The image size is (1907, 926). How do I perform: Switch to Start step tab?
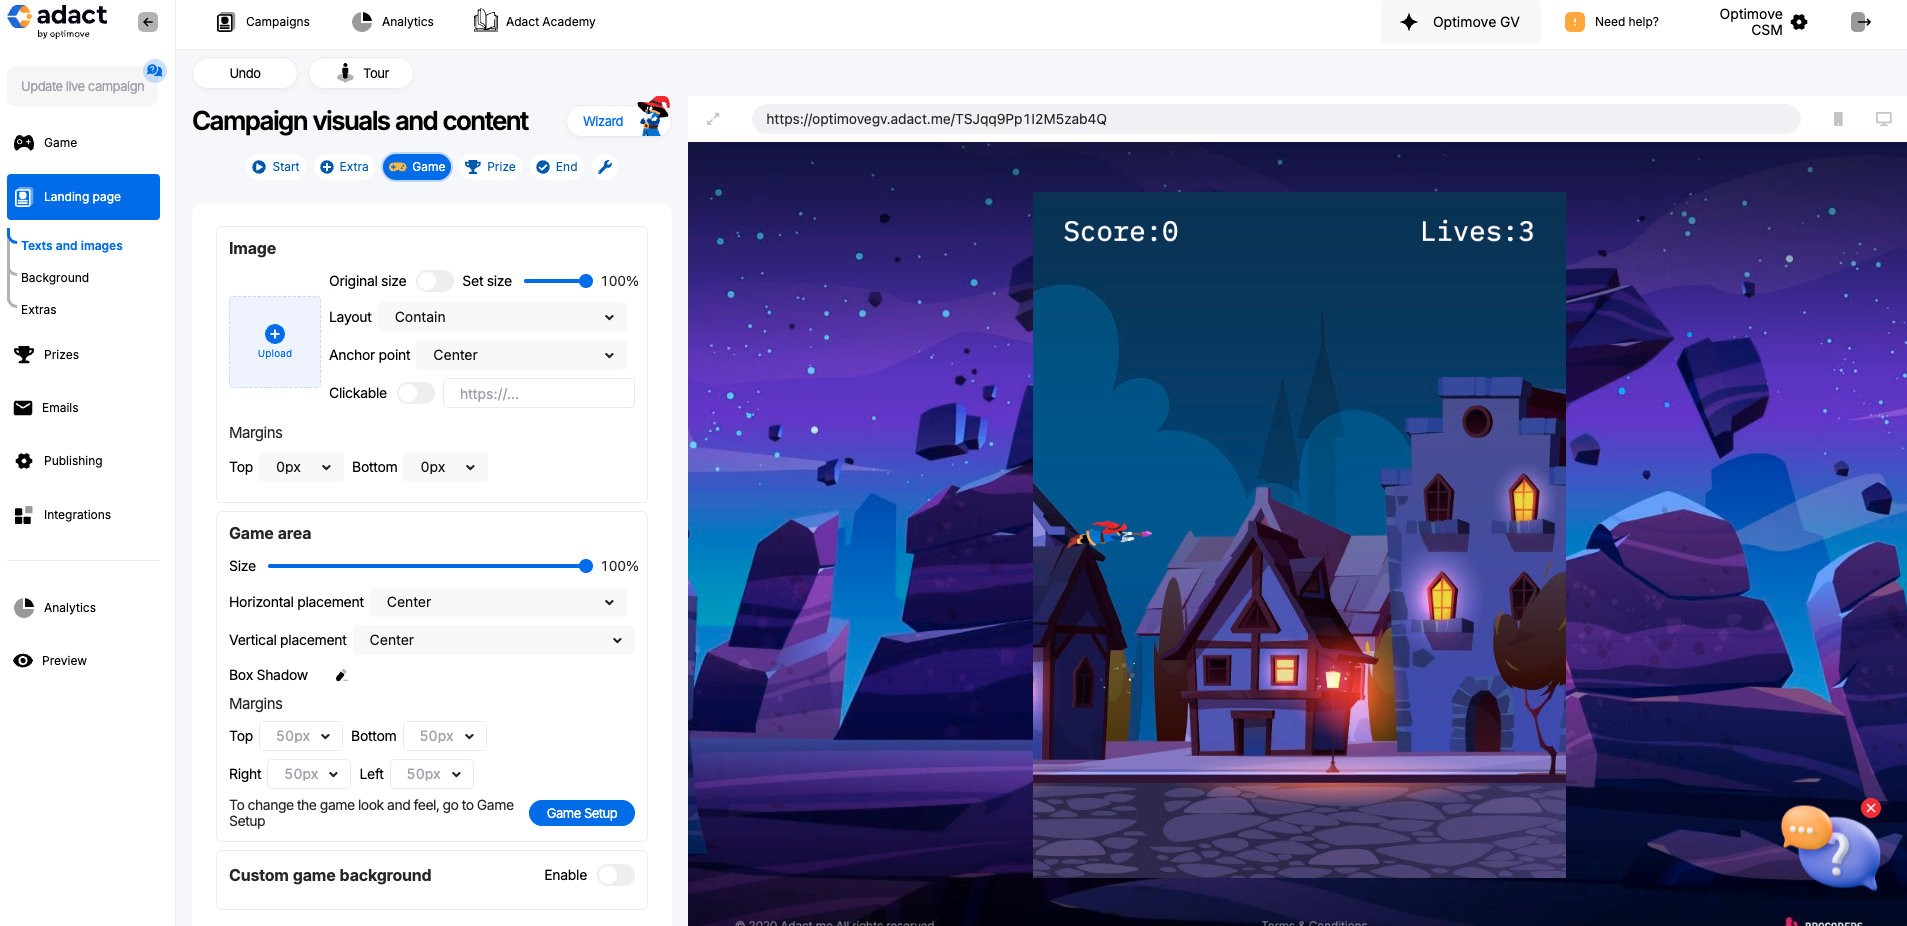[x=276, y=167]
